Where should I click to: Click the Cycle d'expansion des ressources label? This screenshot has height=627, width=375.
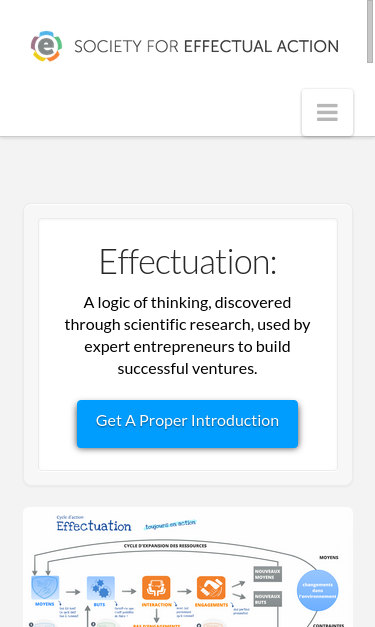[165, 545]
